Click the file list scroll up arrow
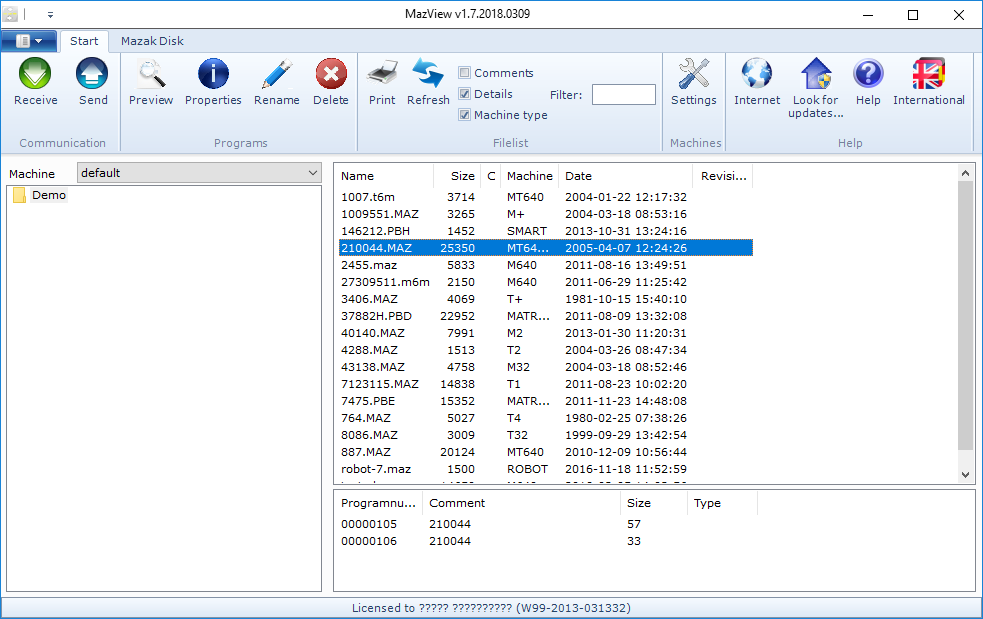 [x=965, y=173]
